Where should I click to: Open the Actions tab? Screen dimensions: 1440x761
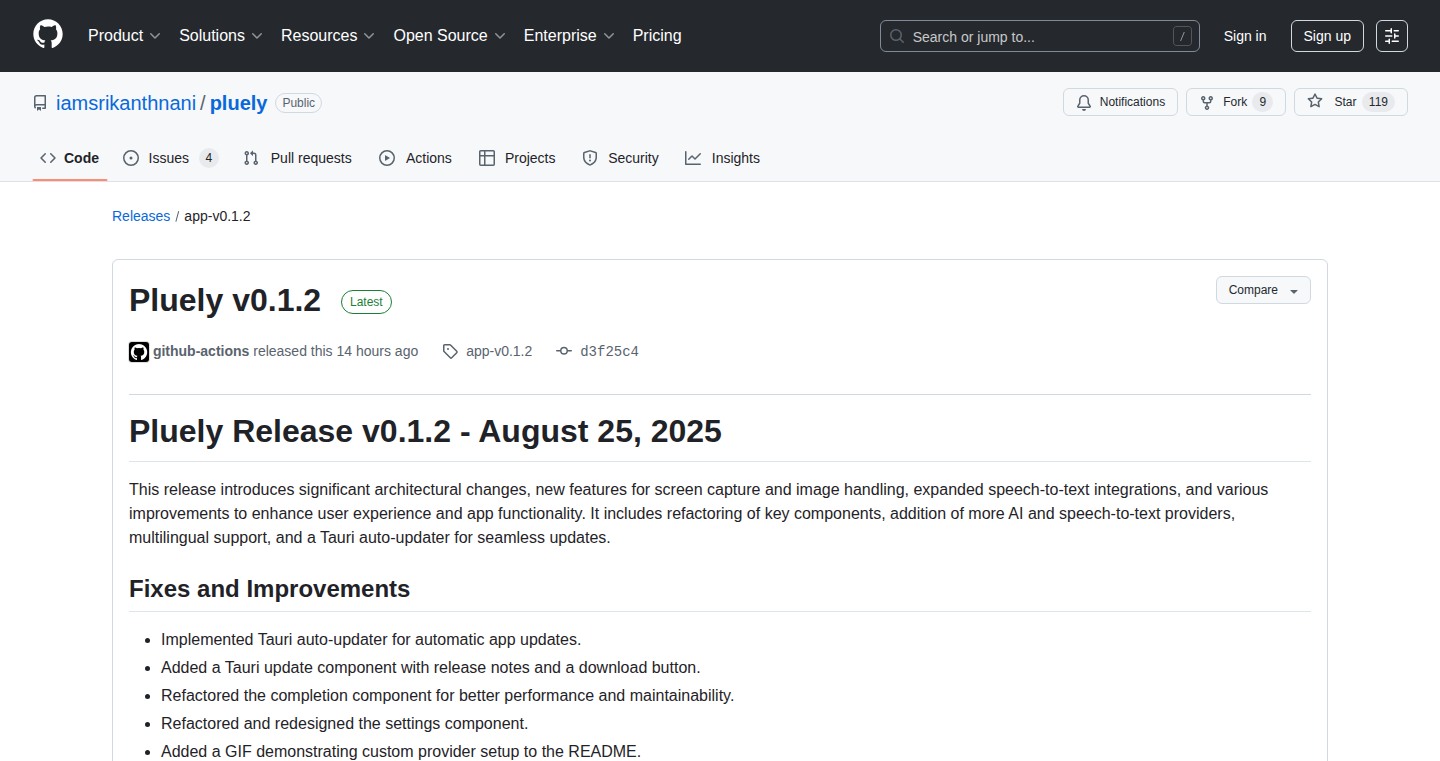pos(415,158)
